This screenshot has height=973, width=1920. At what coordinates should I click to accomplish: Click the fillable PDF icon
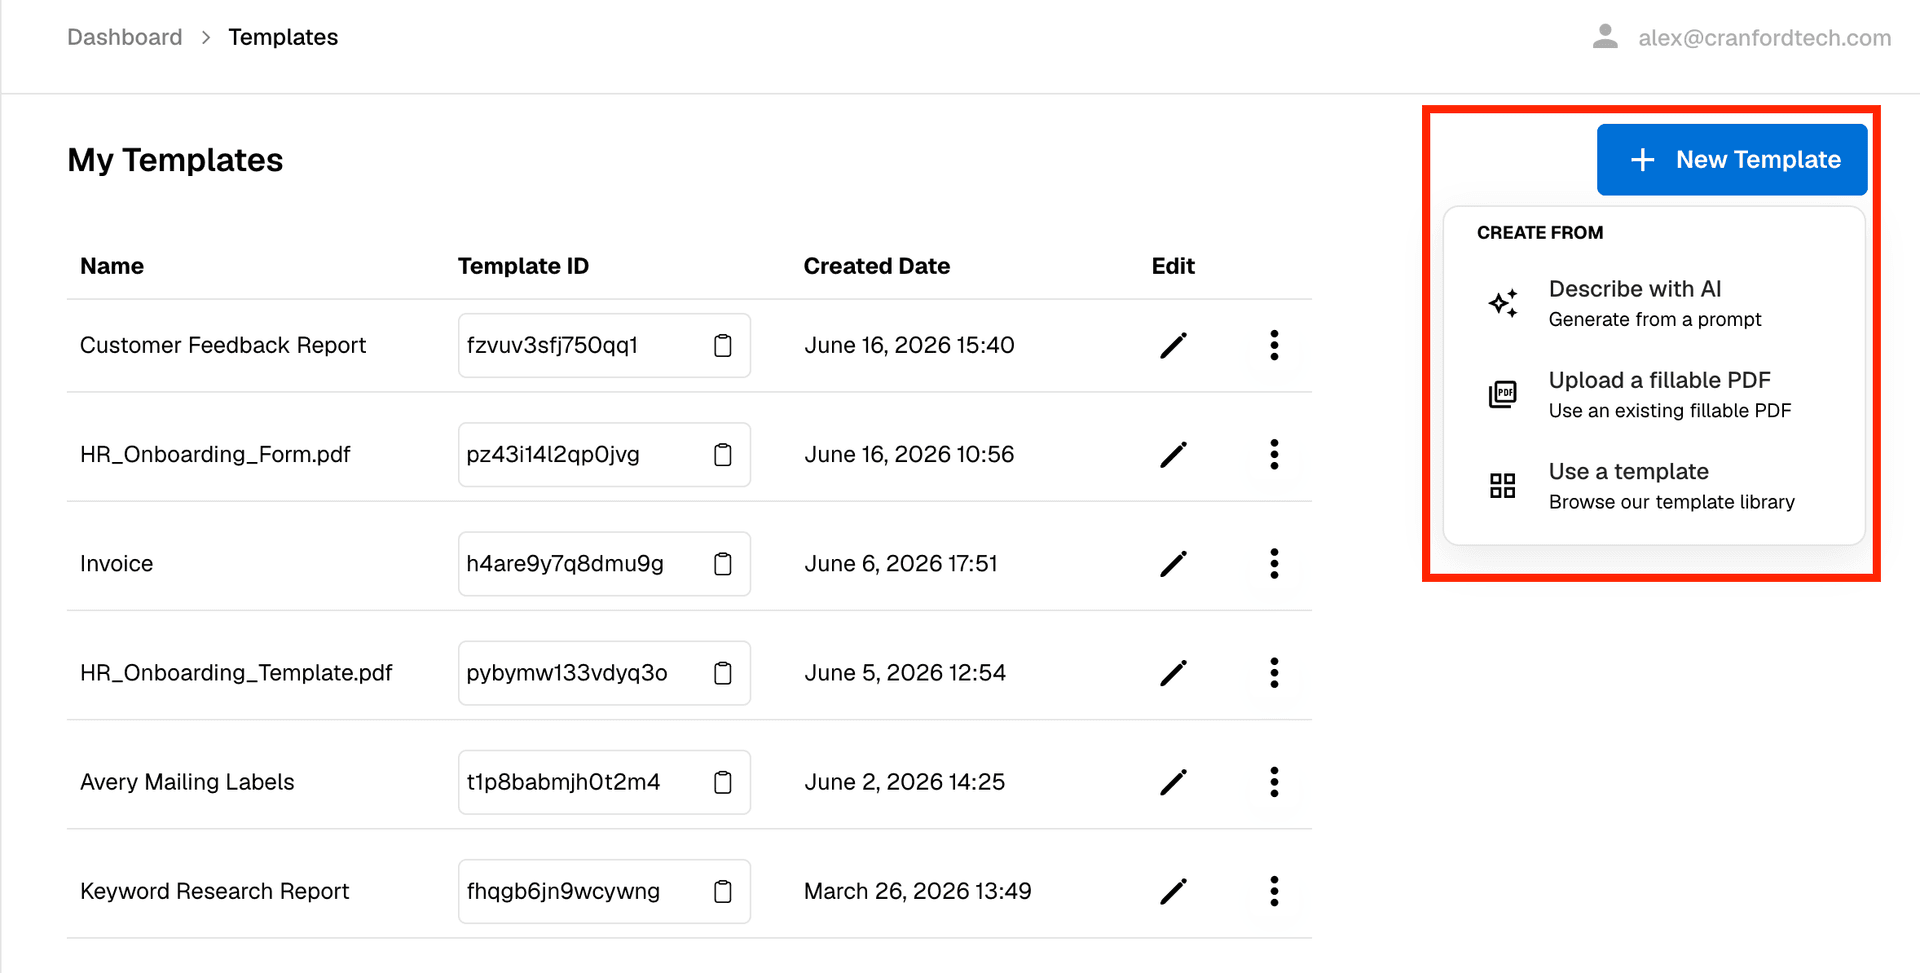[1503, 394]
